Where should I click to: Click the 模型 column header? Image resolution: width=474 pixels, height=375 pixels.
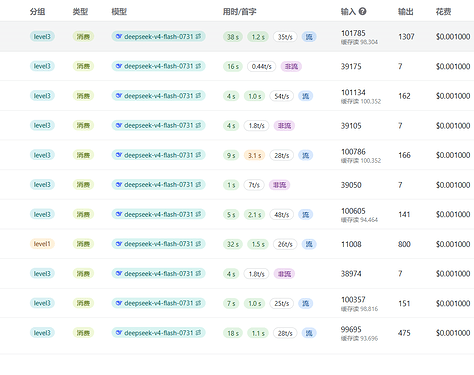click(x=119, y=12)
